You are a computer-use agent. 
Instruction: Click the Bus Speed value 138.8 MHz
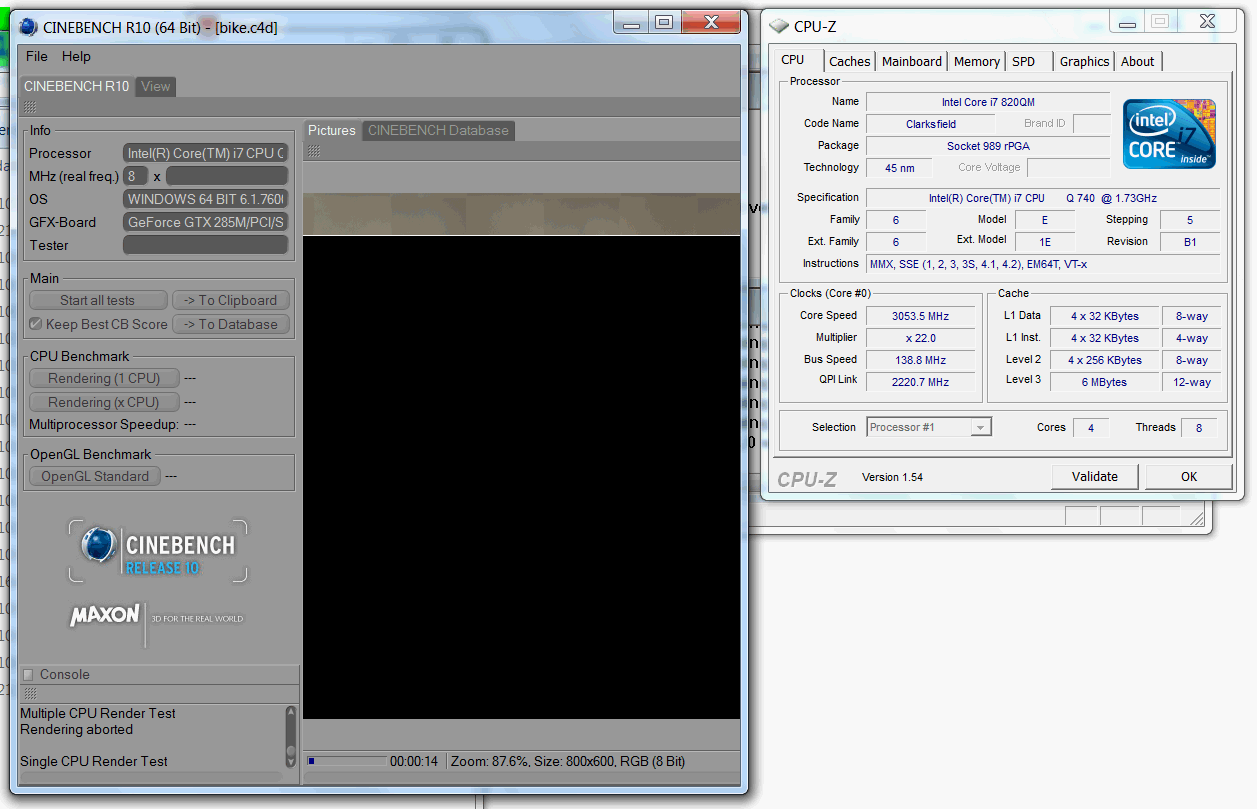click(921, 360)
